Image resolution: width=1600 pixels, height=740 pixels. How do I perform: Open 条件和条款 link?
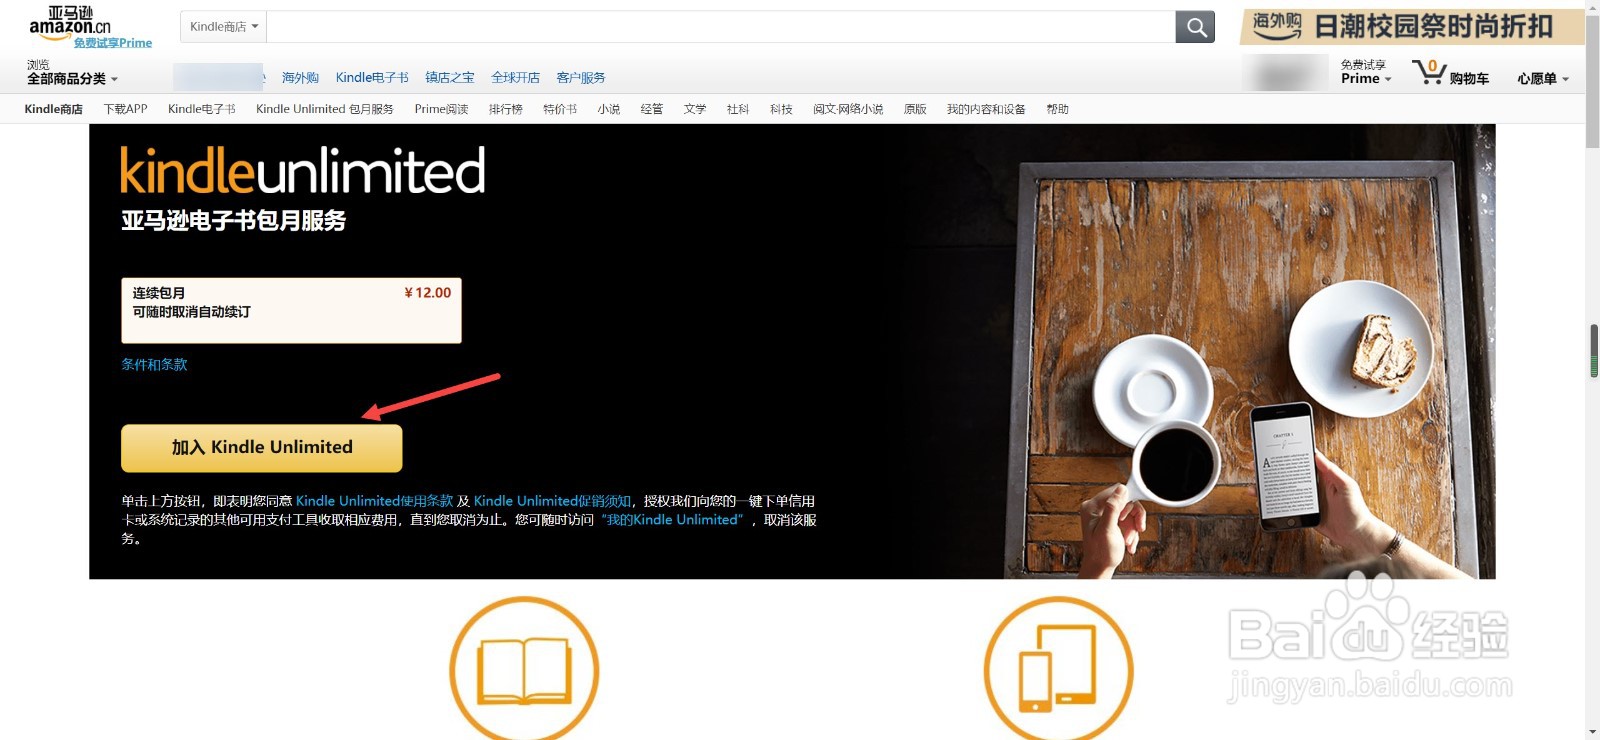154,364
